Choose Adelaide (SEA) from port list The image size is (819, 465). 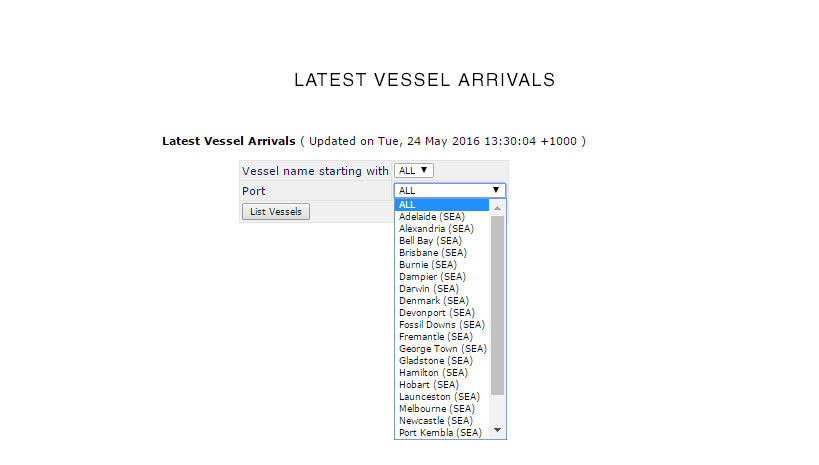click(x=431, y=216)
